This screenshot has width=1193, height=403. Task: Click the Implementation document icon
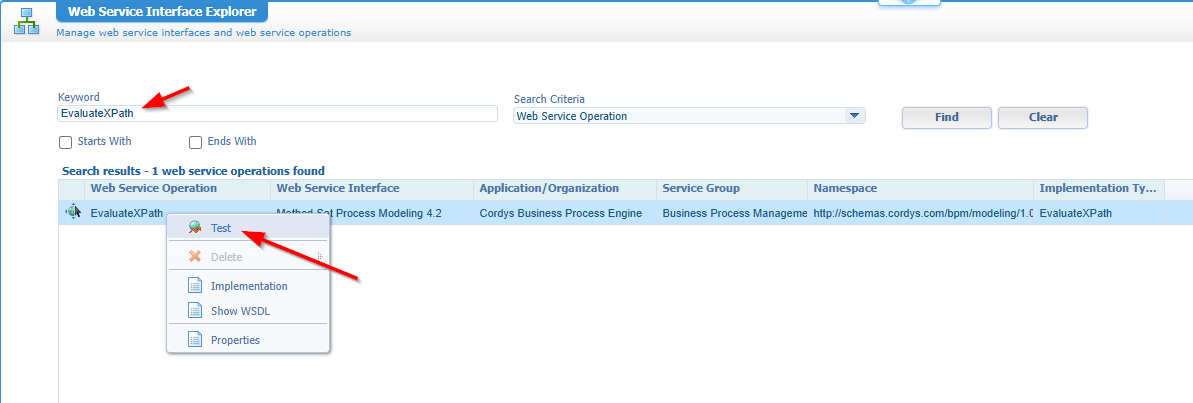[194, 286]
